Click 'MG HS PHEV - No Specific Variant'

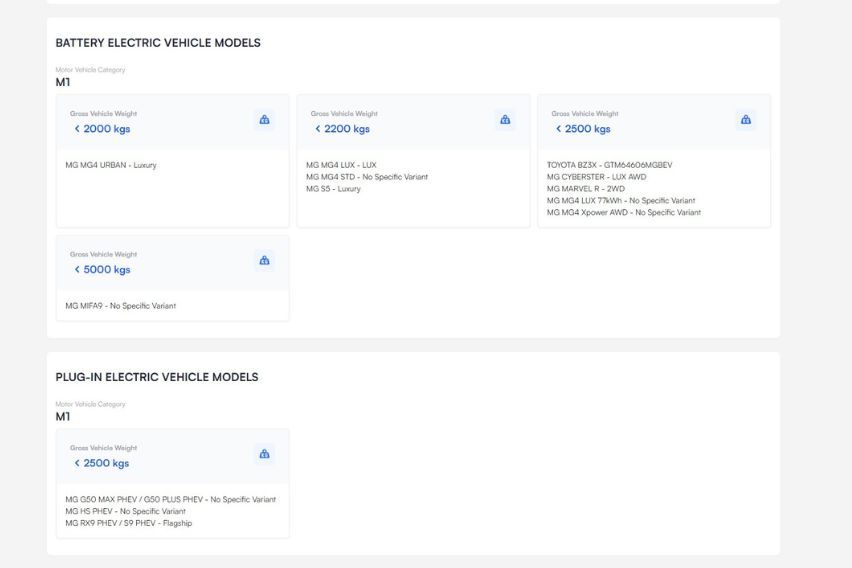(x=126, y=511)
